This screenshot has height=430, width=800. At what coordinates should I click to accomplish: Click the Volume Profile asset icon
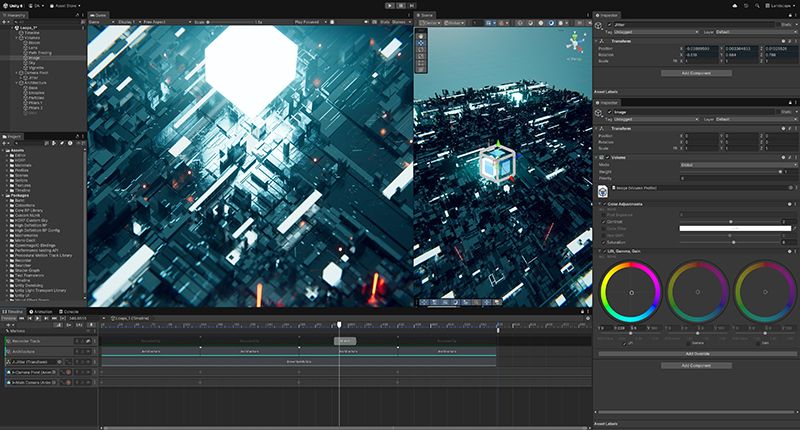[x=604, y=189]
